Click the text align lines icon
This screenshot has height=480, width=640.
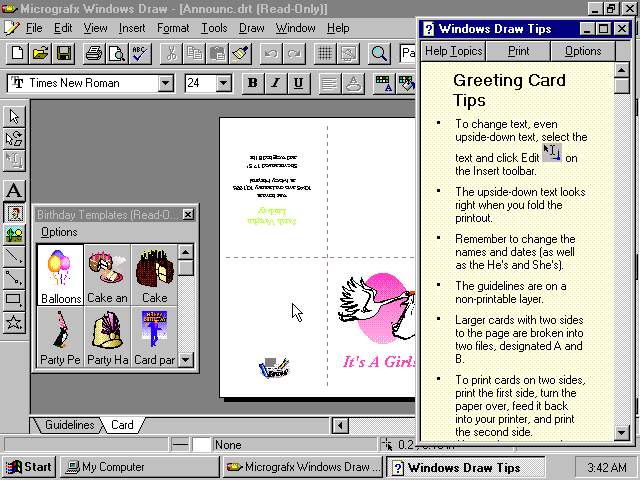329,83
